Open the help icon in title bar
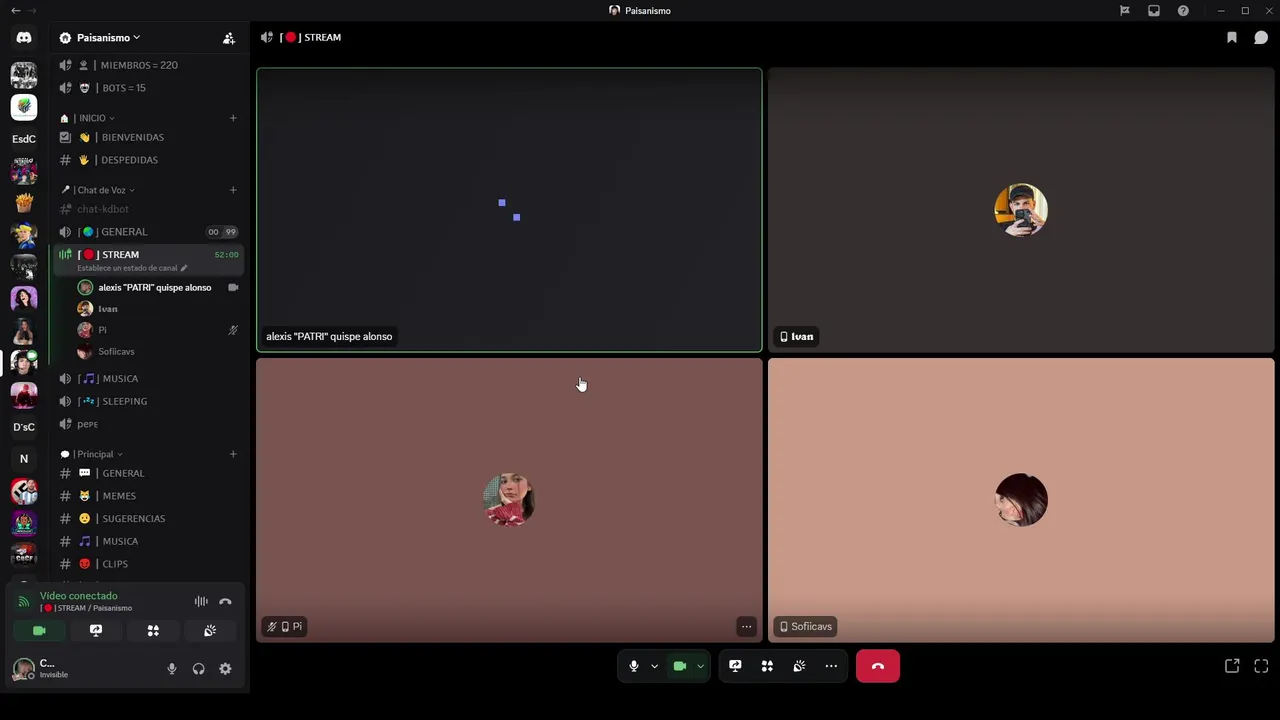1280x720 pixels. tap(1183, 11)
